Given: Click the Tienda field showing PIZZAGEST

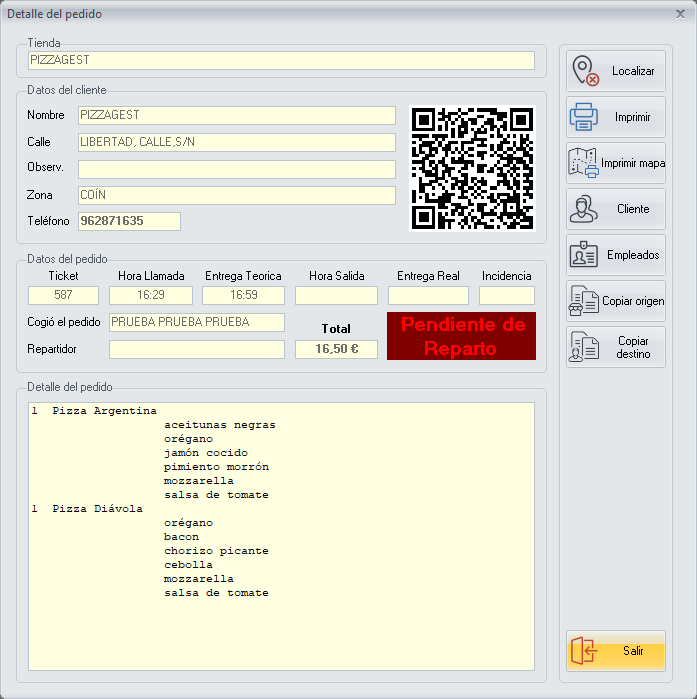Looking at the screenshot, I should (281, 61).
